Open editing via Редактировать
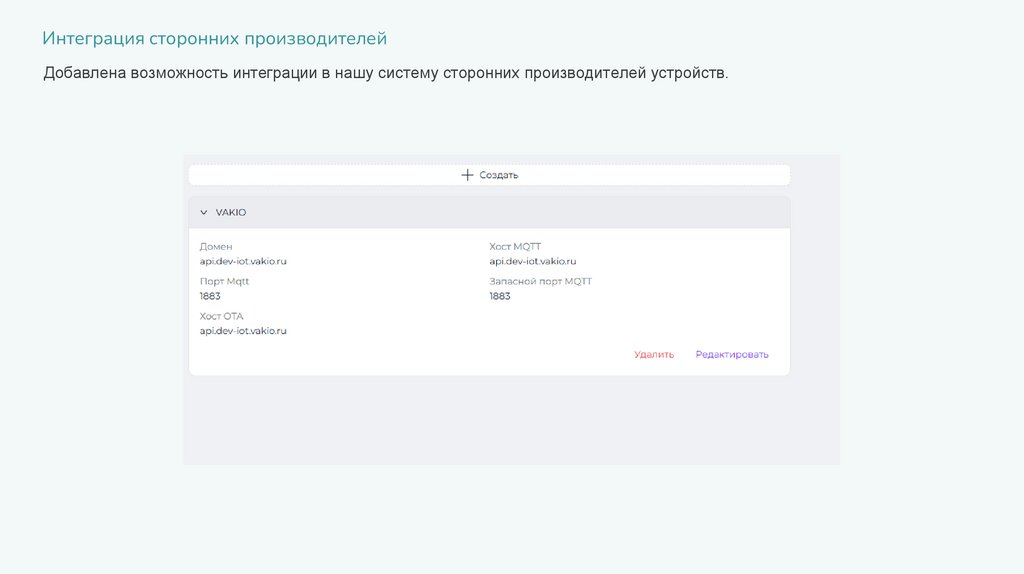Viewport: 1024px width, 574px height. click(732, 355)
